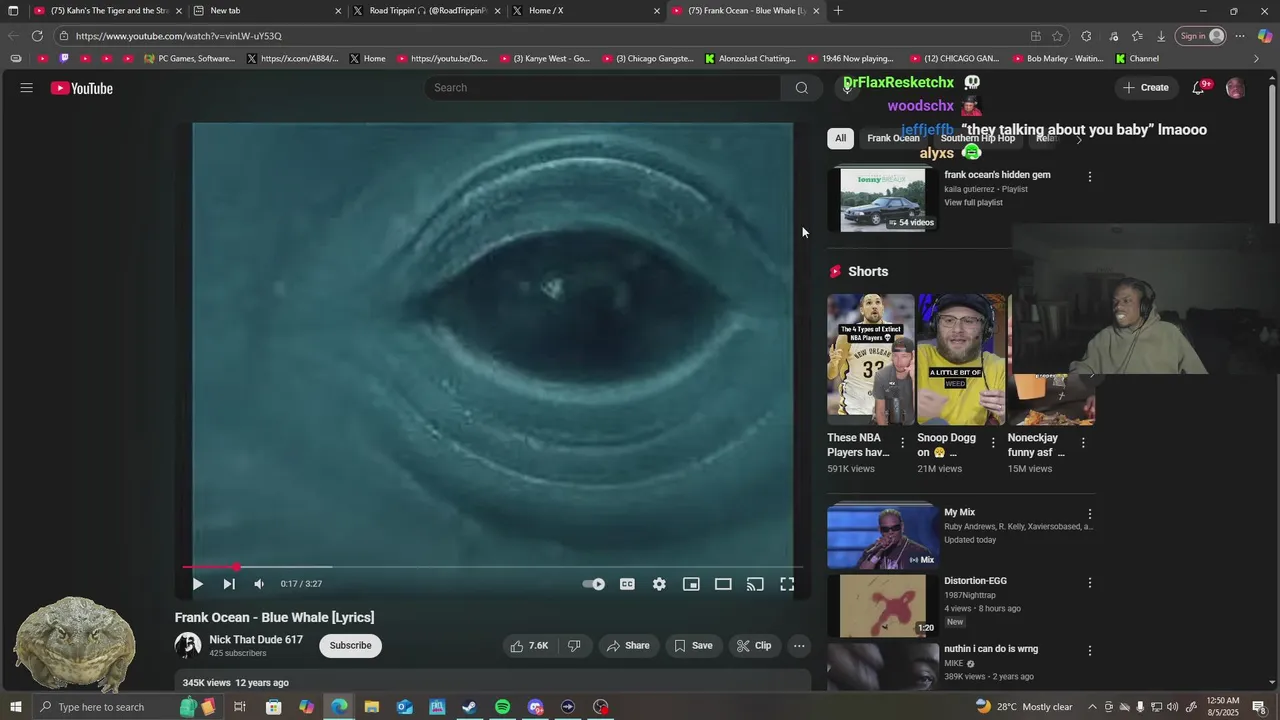The image size is (1280, 720).
Task: Open Nick That Dude 617 channel name
Action: (256, 640)
